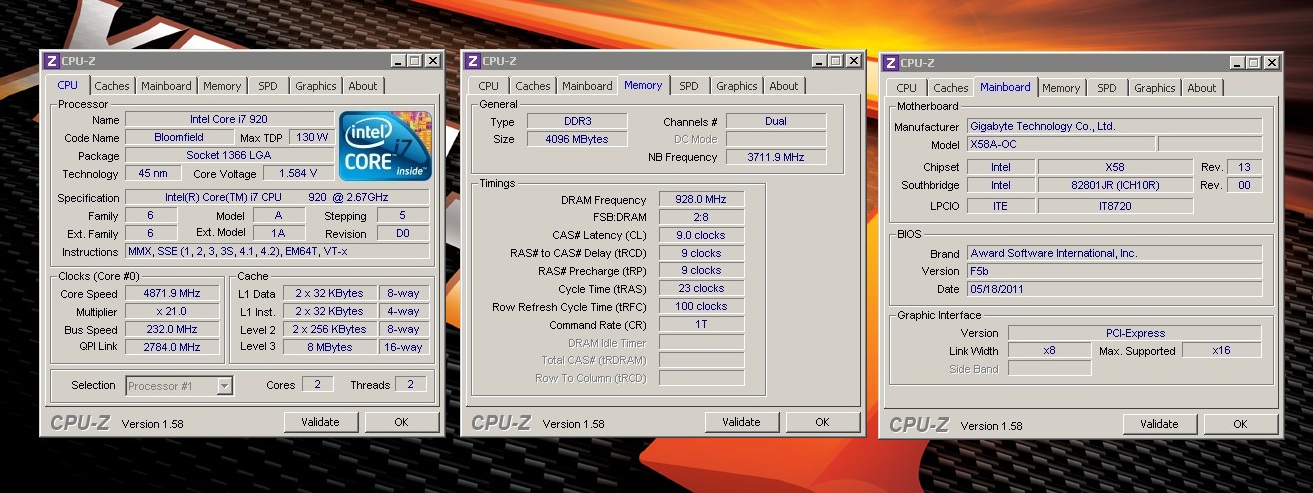Select SPD tab in middle Memory window
The width and height of the screenshot is (1313, 493).
click(689, 86)
